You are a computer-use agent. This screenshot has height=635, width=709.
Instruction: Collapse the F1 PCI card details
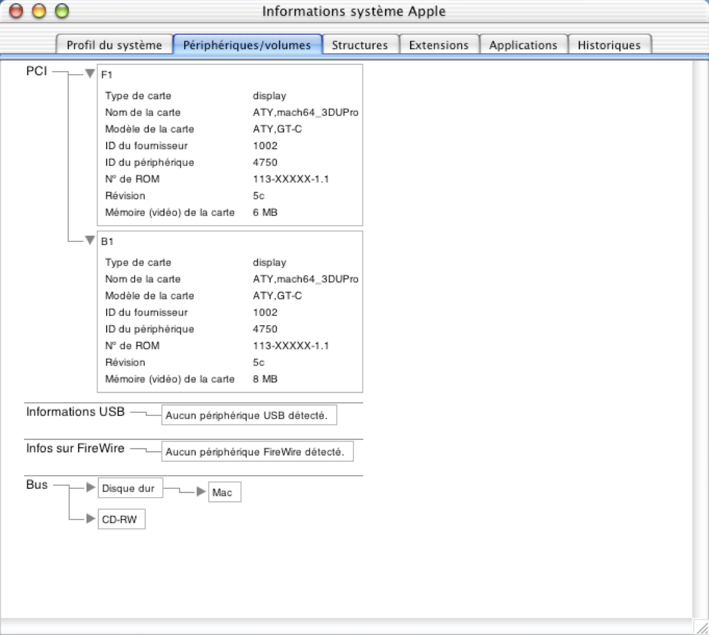point(90,74)
